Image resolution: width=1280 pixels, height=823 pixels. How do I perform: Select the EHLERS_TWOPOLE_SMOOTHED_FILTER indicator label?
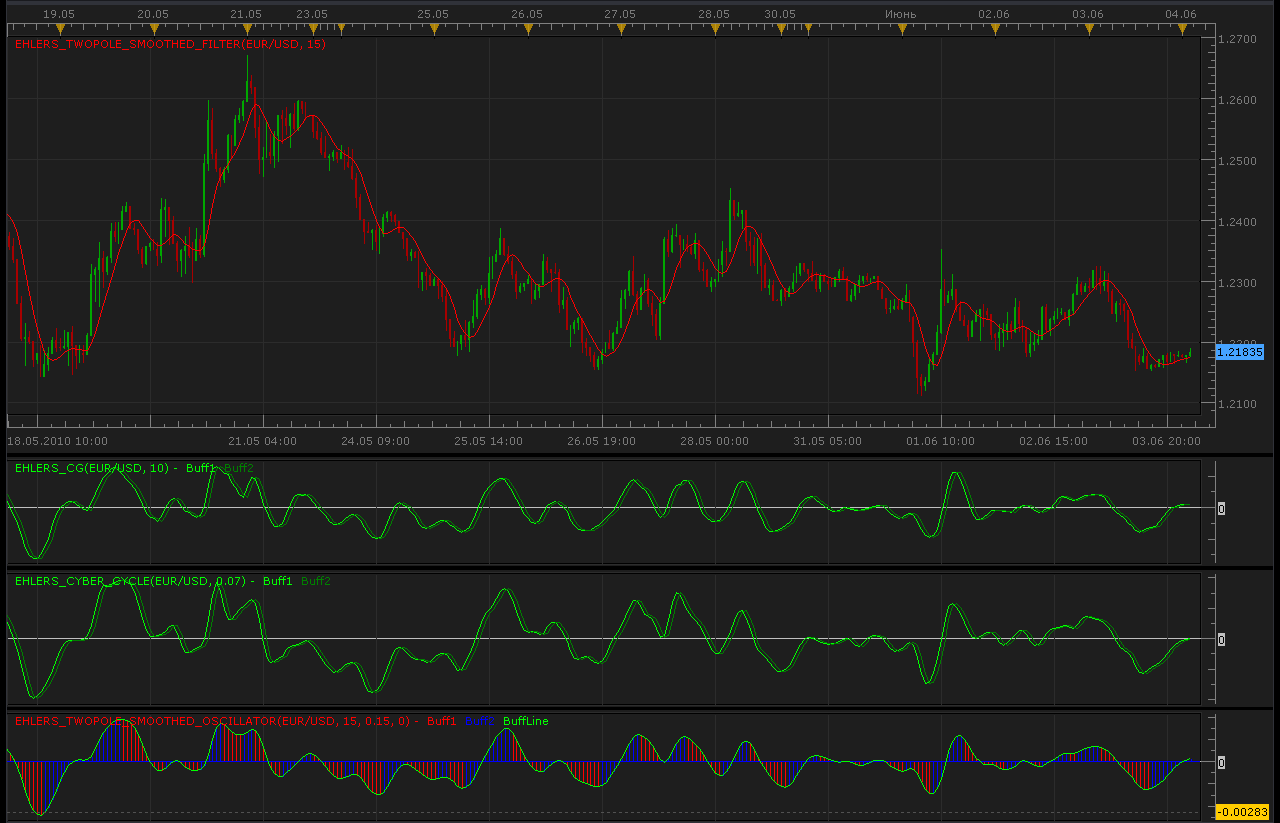click(170, 44)
